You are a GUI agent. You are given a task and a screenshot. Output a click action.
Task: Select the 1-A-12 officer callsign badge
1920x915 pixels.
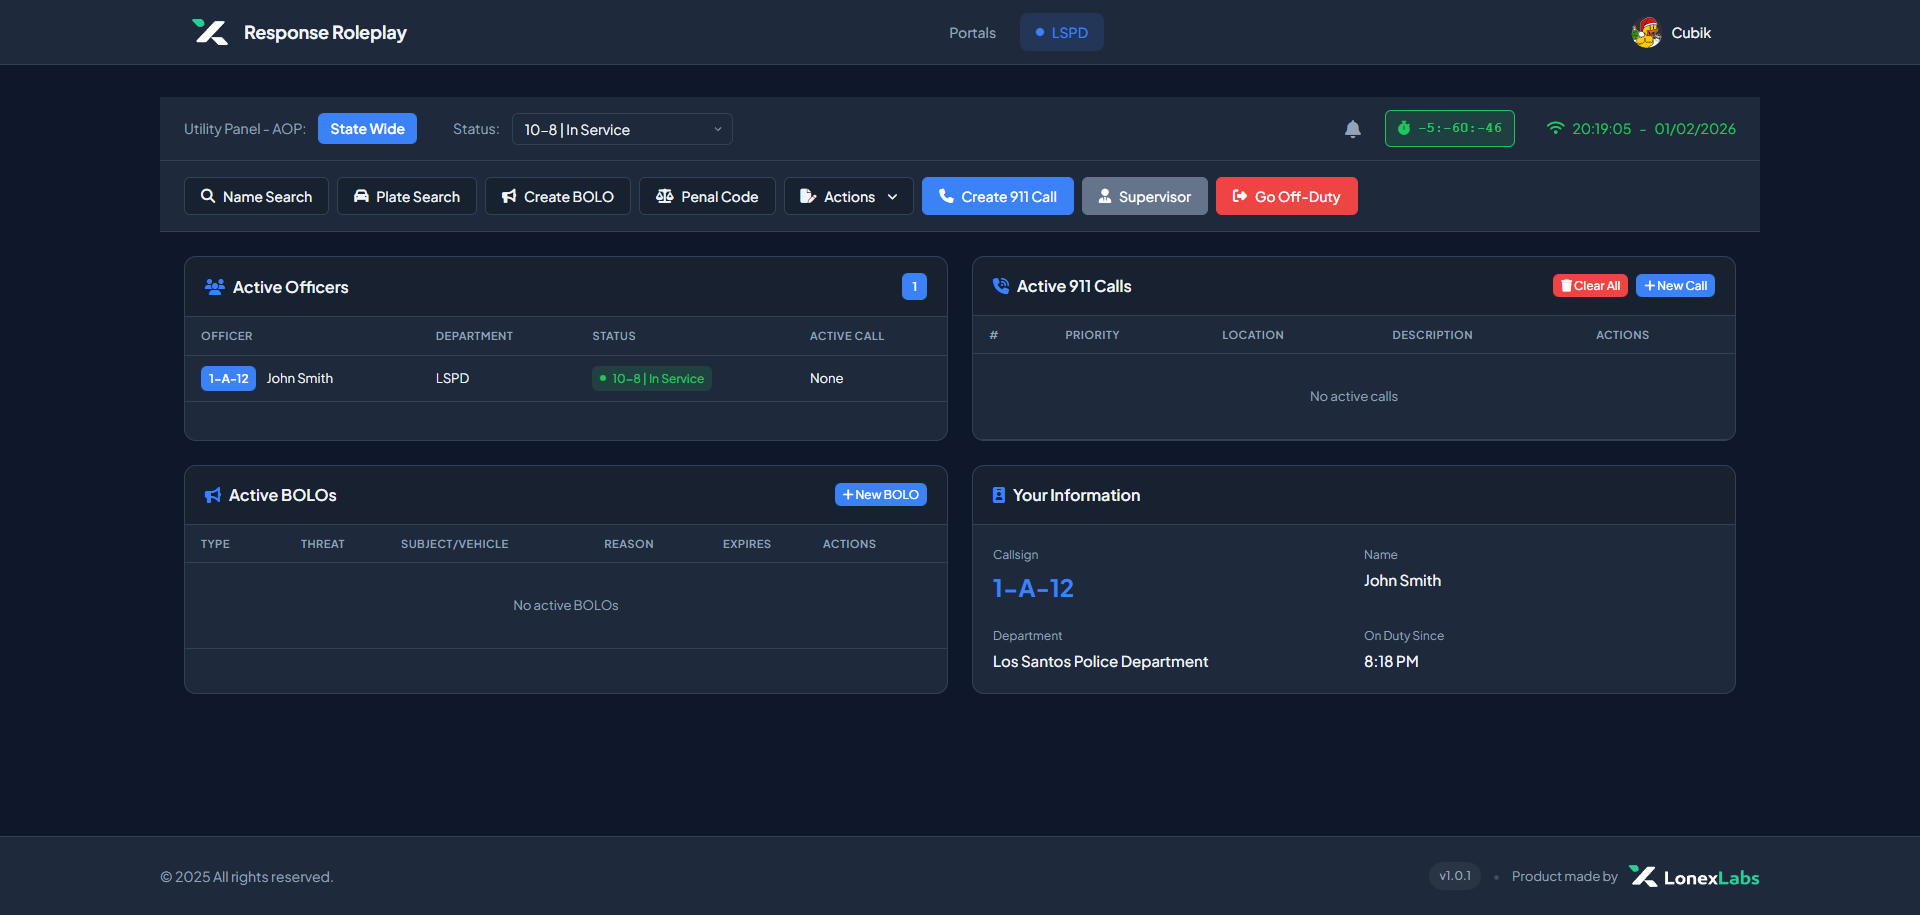(x=228, y=378)
